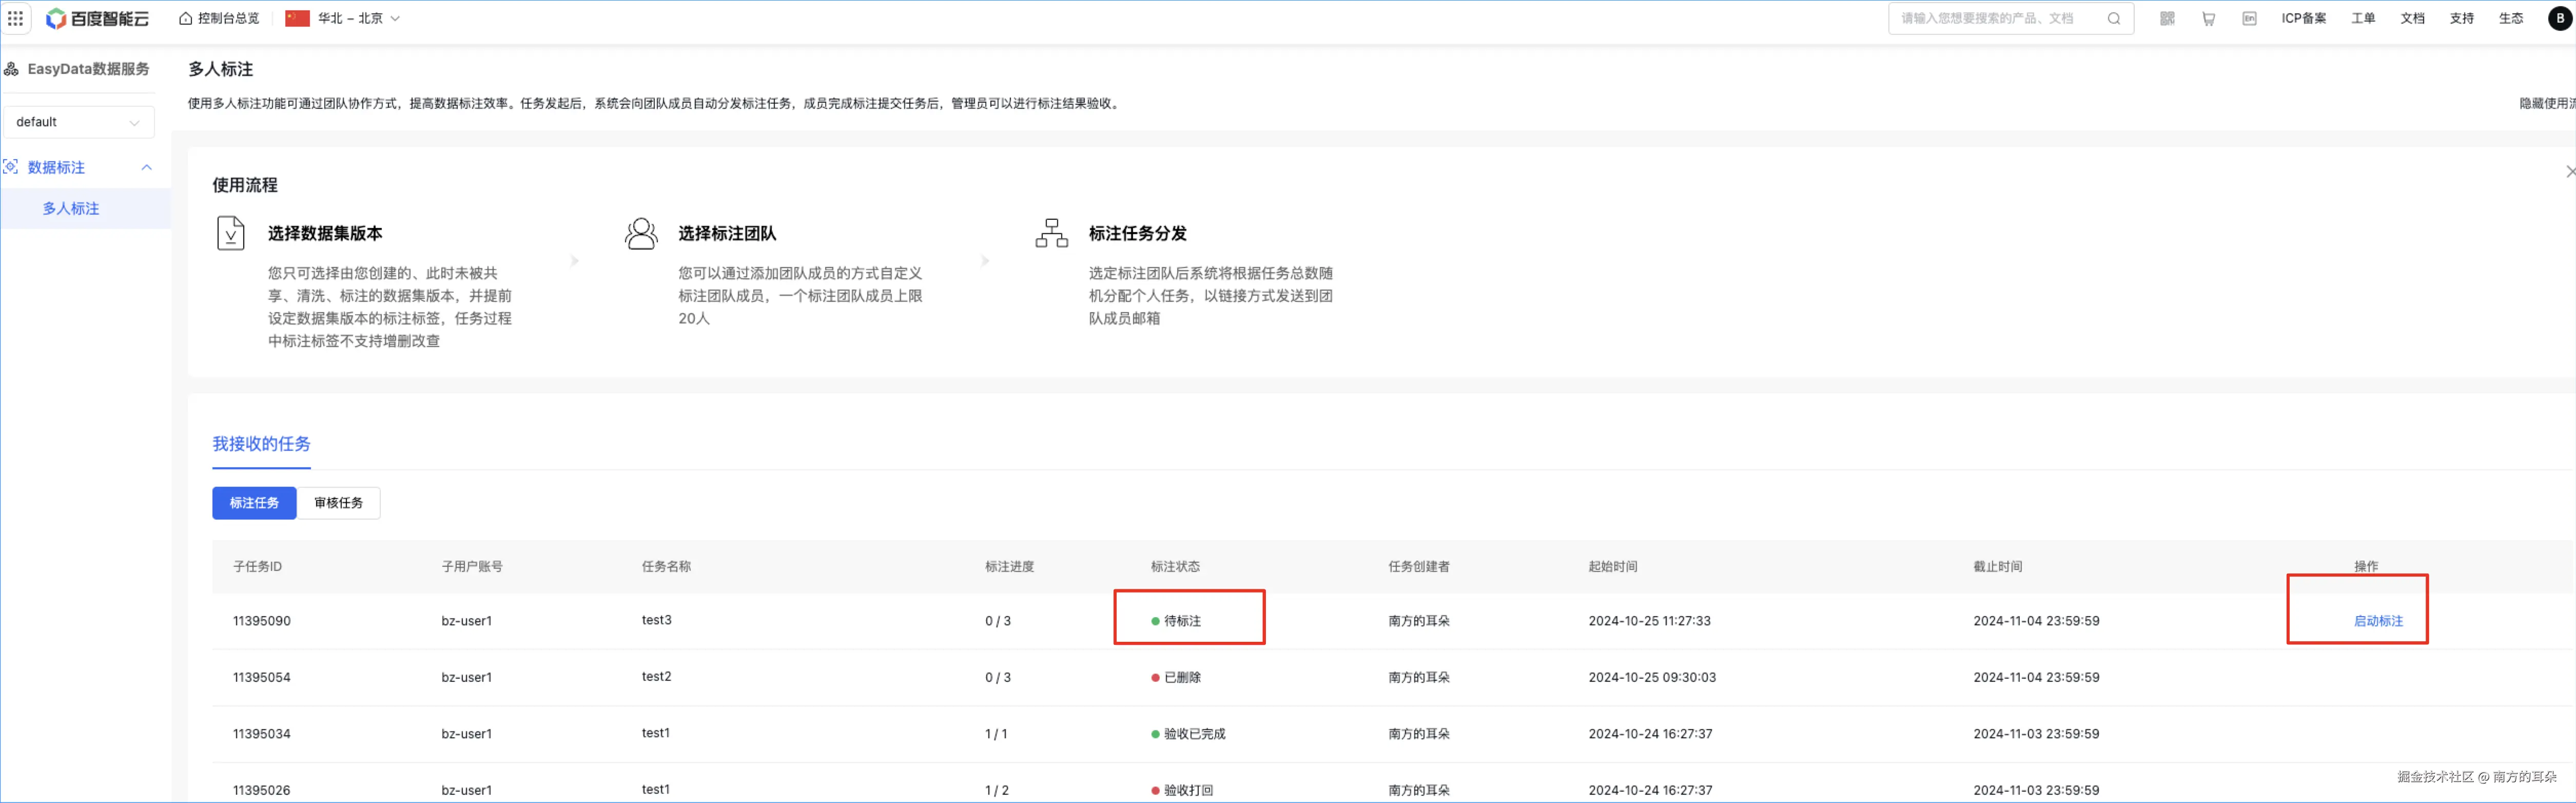Click the 截止时间 column header
Image resolution: width=2576 pixels, height=803 pixels.
pyautogui.click(x=1997, y=567)
